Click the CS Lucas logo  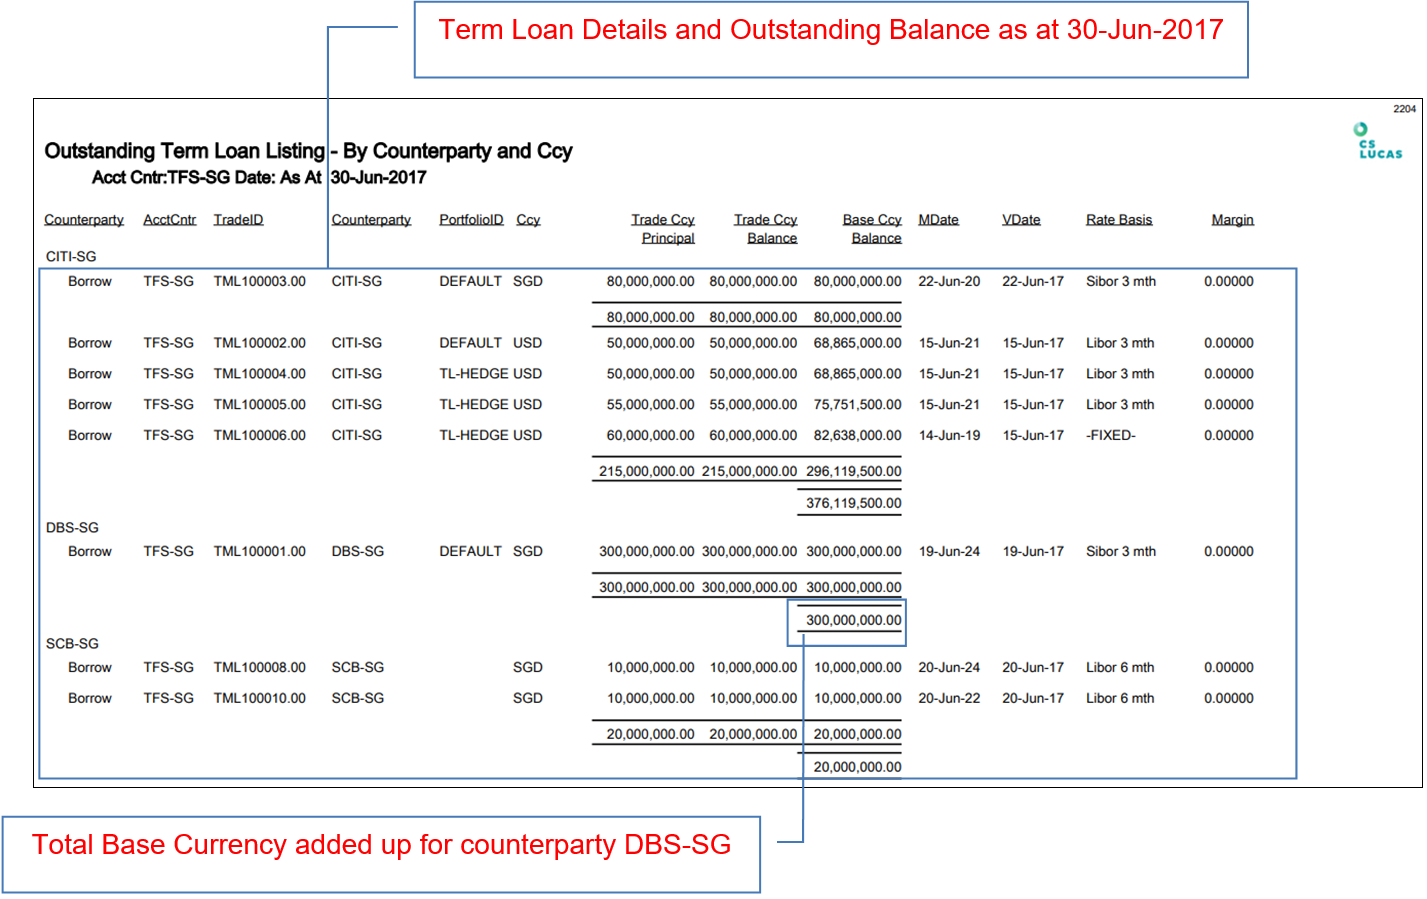(1378, 142)
